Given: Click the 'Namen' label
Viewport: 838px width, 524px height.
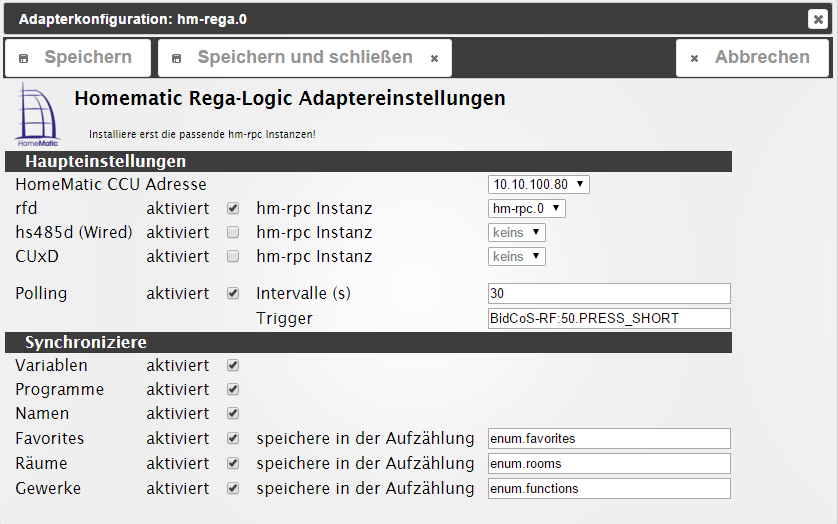Looking at the screenshot, I should [42, 413].
